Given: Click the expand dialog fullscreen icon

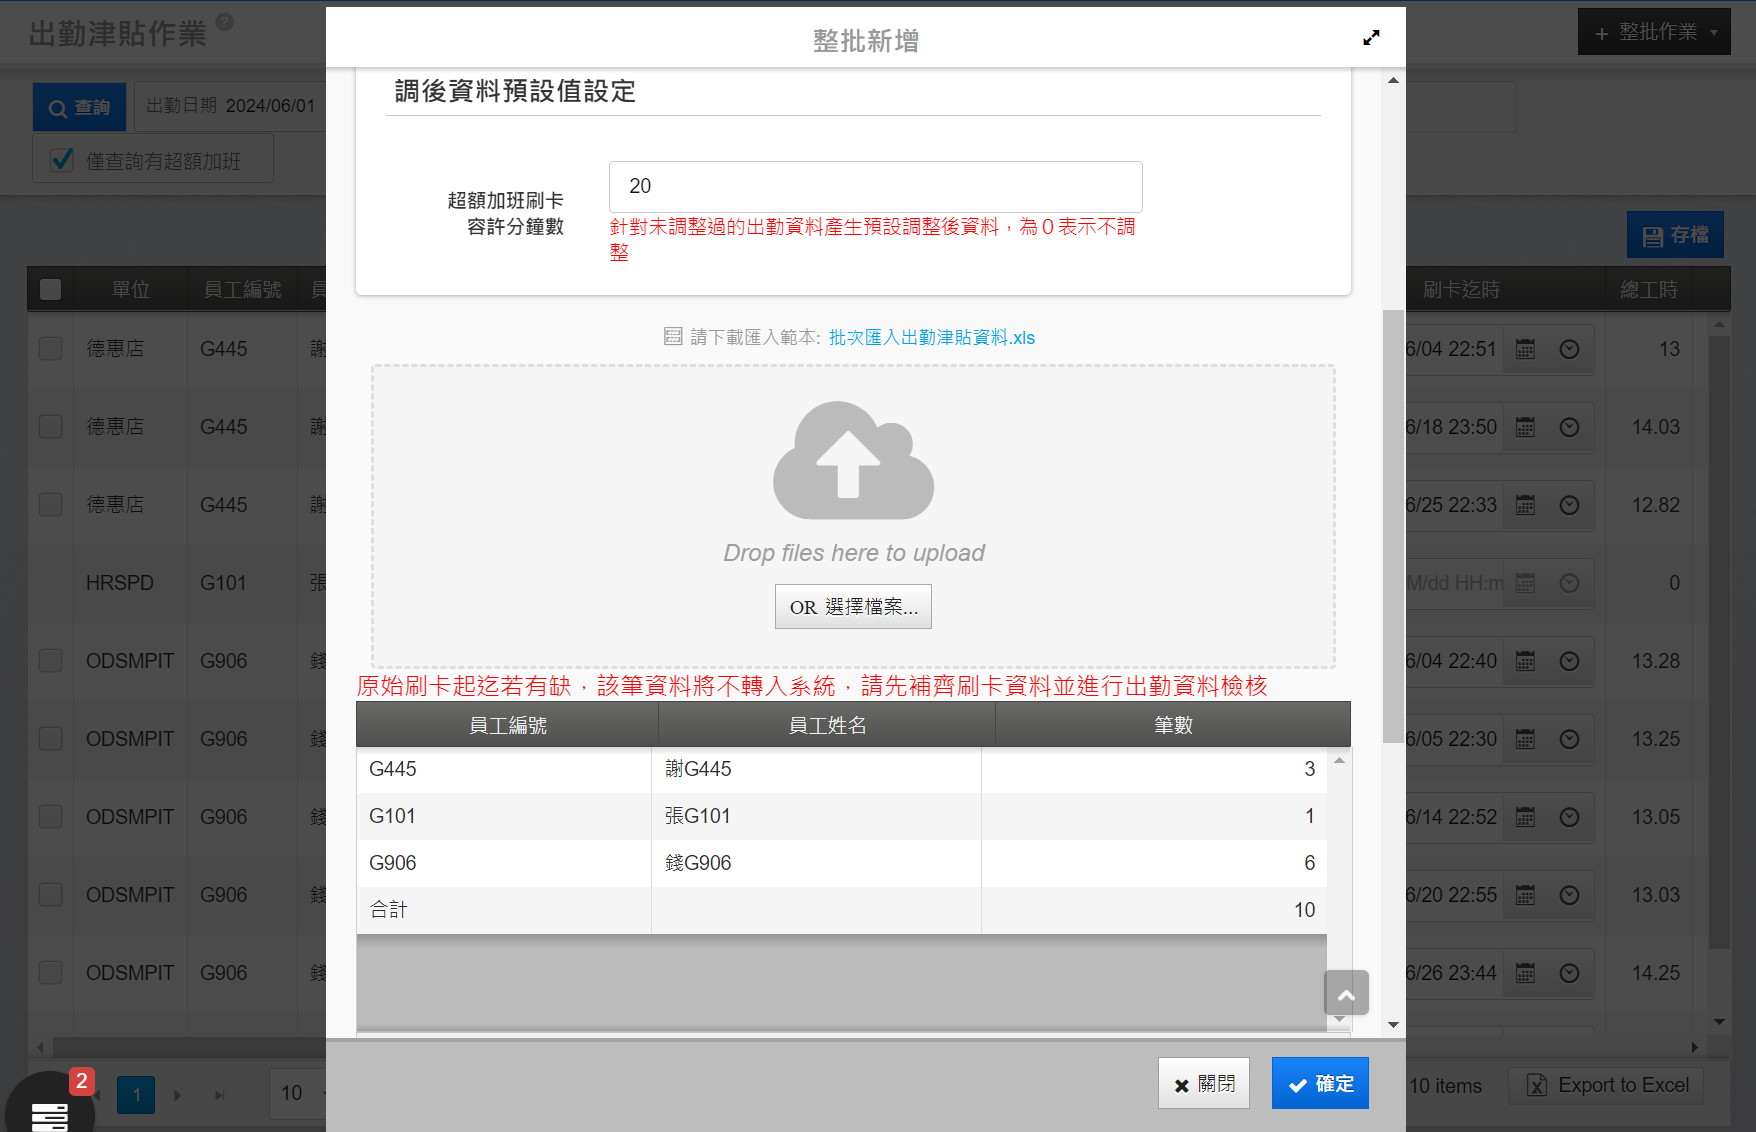Looking at the screenshot, I should click(1371, 38).
